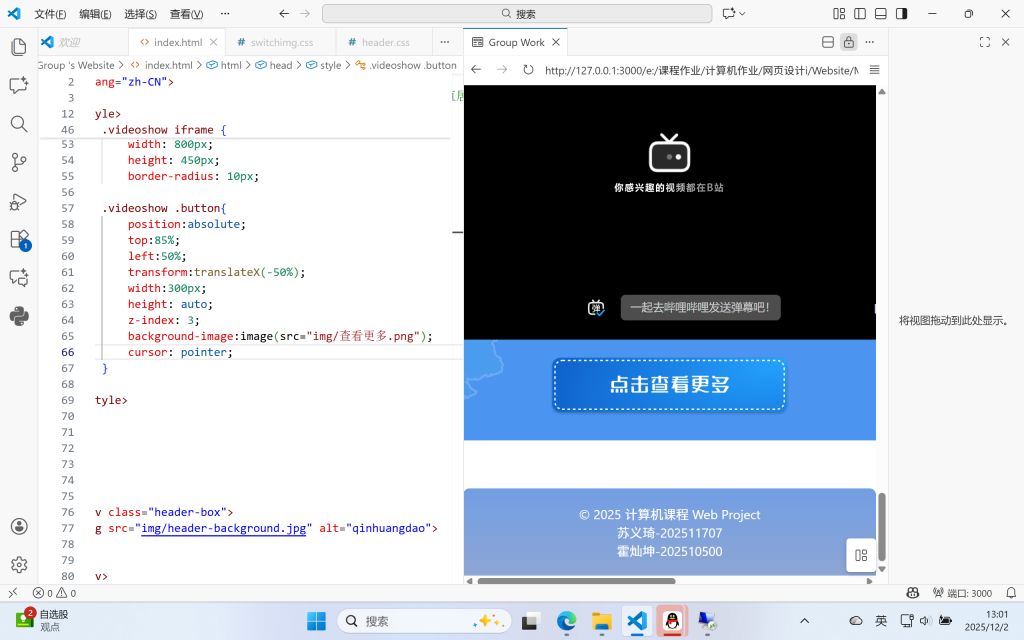Open the Explorer view in activity bar
This screenshot has height=640, width=1024.
[18, 47]
